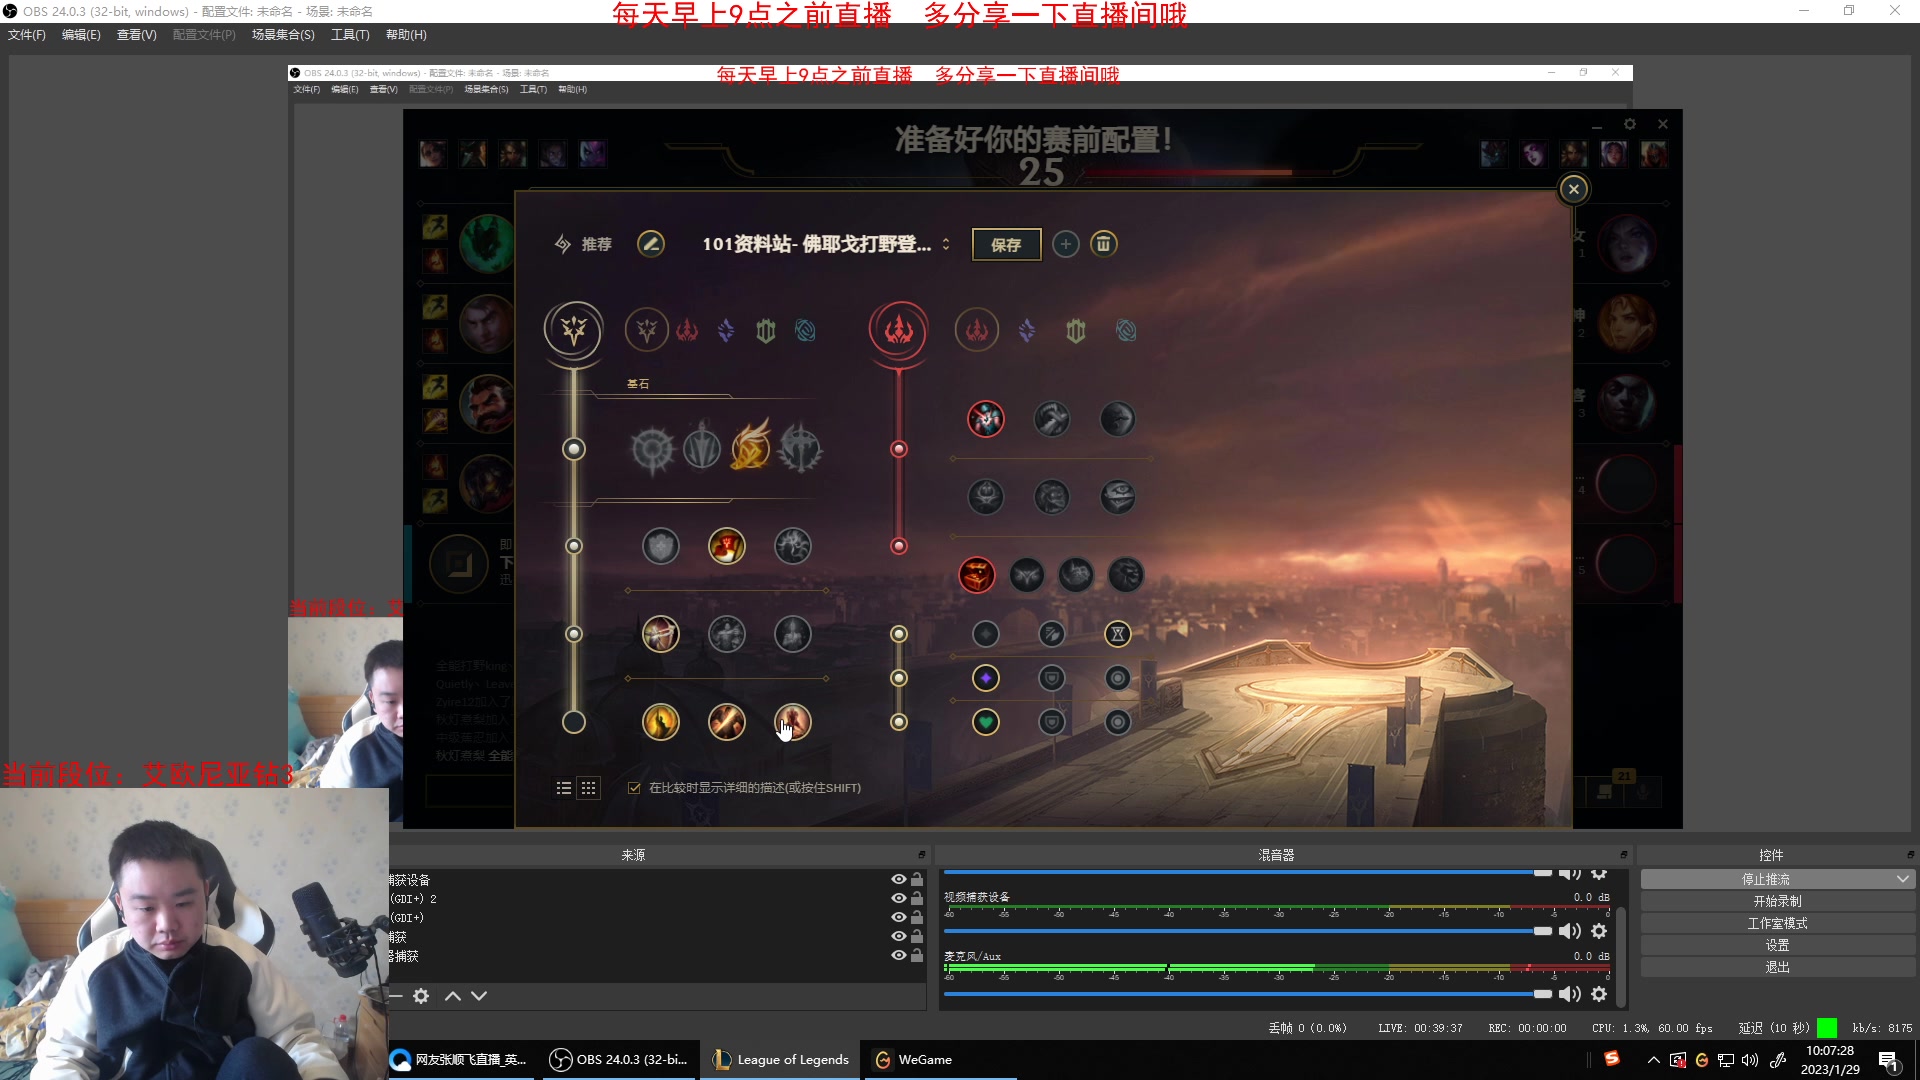Mute the 视频捕获设备 audio channel
The image size is (1920, 1080).
tap(1570, 931)
